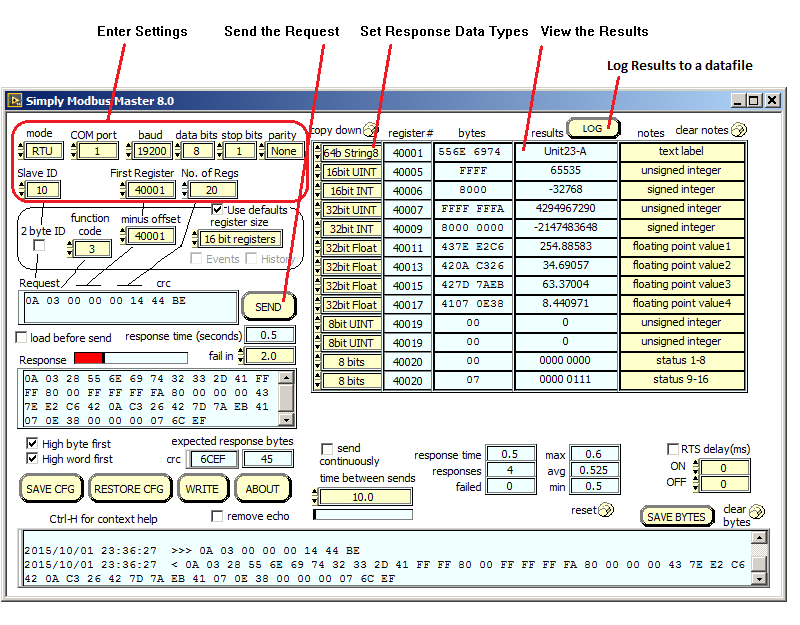Open the ABOUT dialog

262,489
